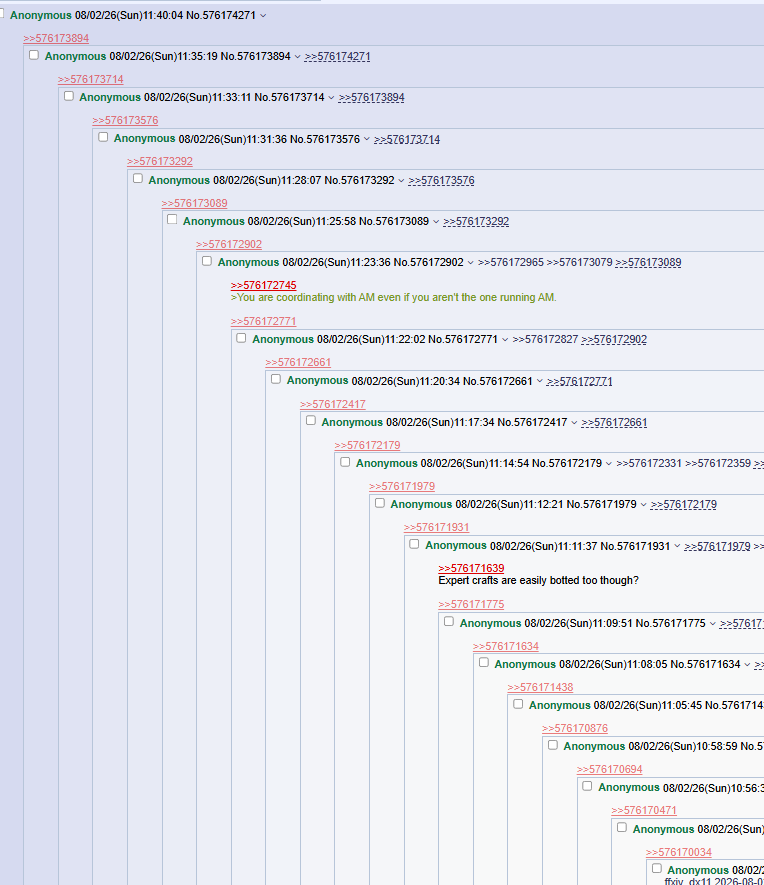The height and width of the screenshot is (885, 764).
Task: Follow red quote link >>576173714
Action: pos(90,80)
